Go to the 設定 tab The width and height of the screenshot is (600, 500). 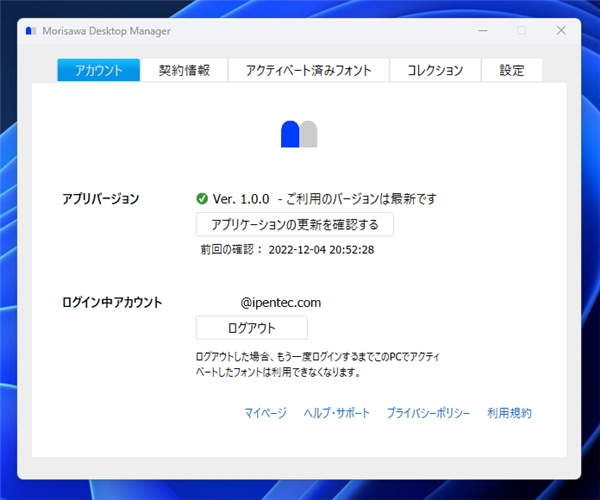pyautogui.click(x=512, y=70)
